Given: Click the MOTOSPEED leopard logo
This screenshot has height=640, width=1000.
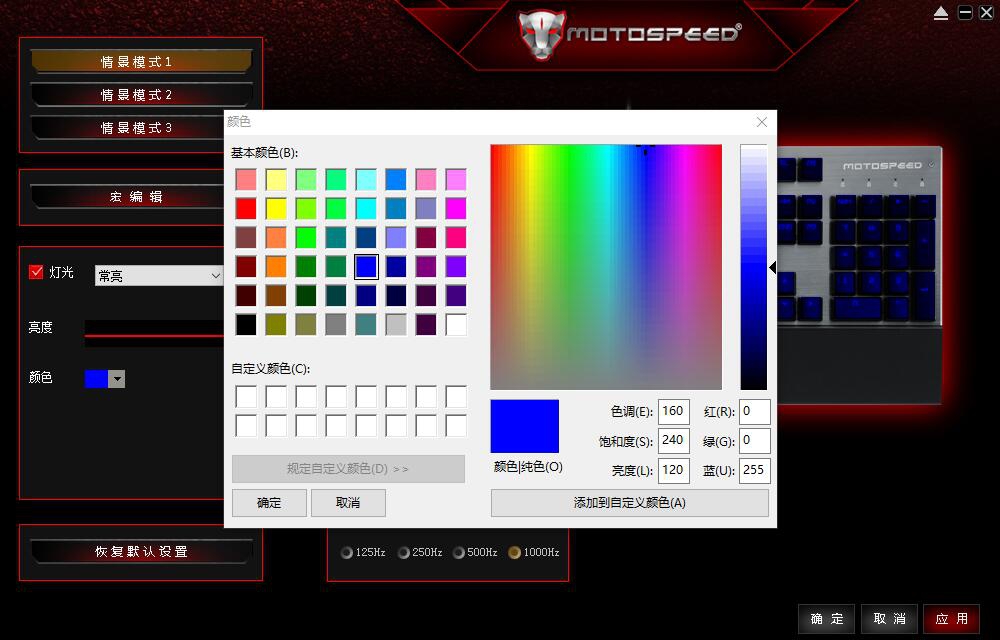Looking at the screenshot, I should click(x=541, y=33).
